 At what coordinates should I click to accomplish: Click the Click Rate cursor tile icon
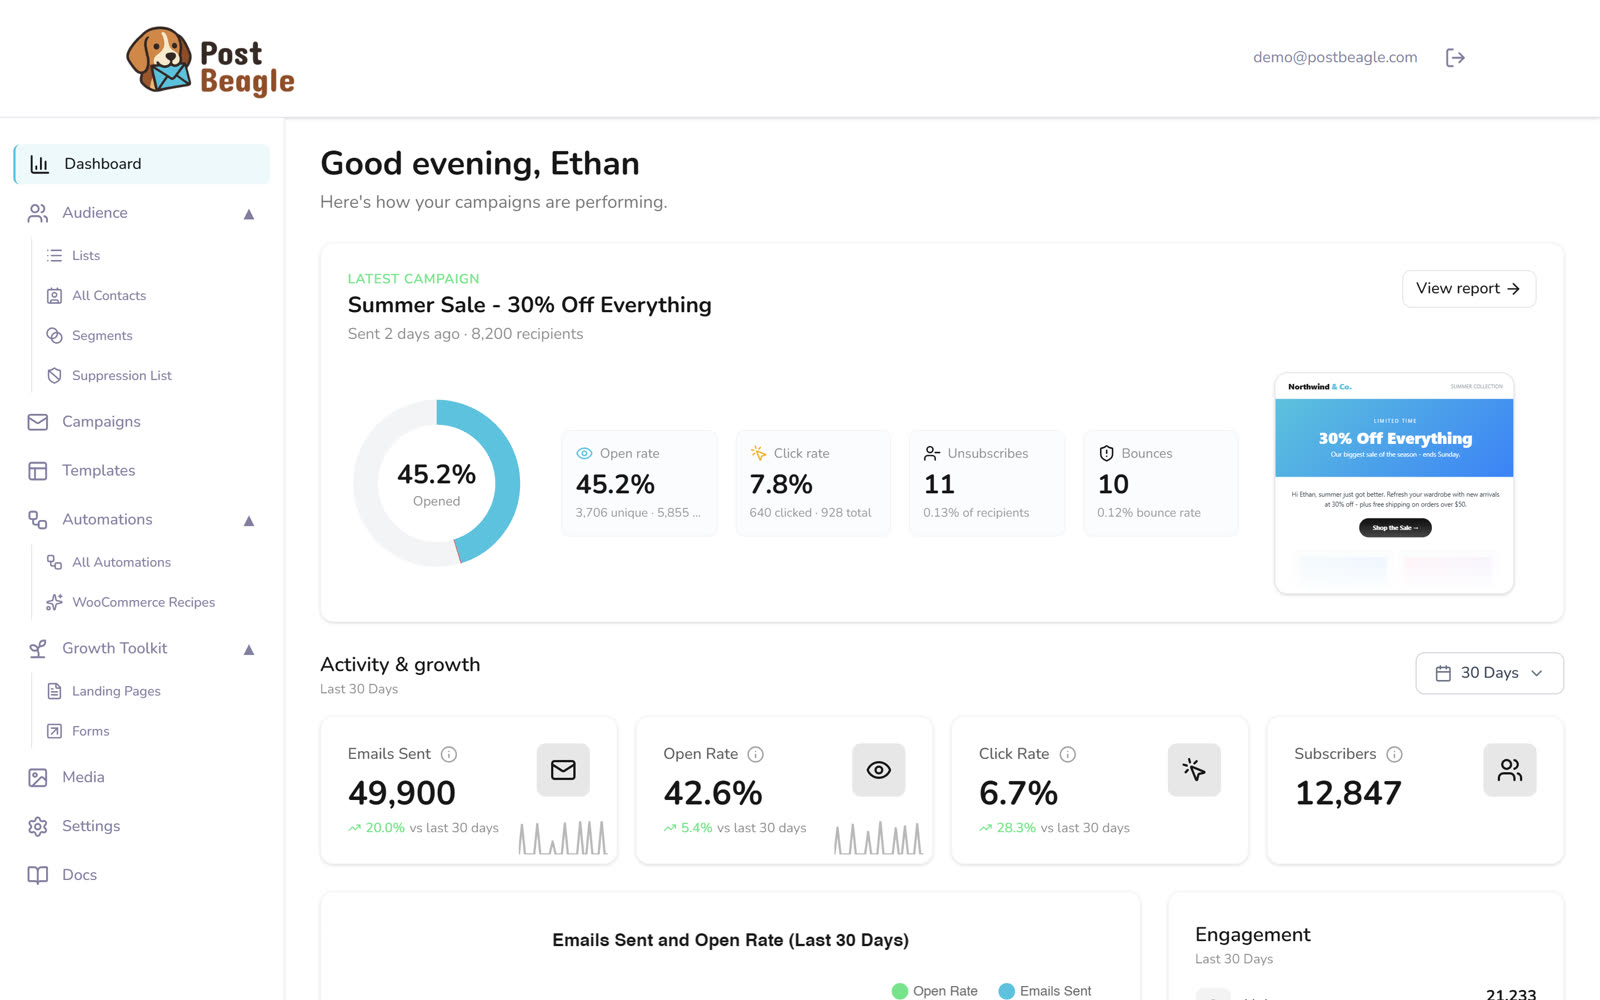tap(1194, 771)
